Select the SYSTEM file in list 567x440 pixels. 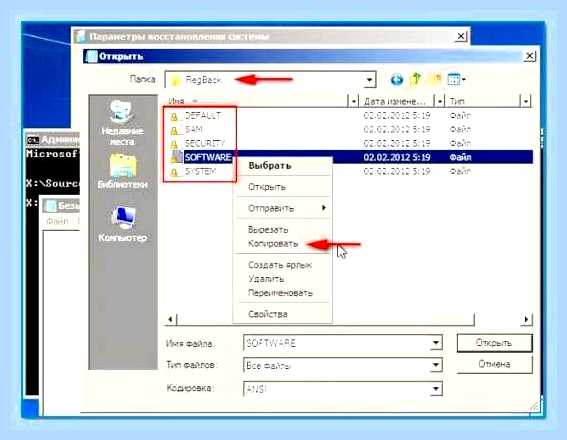tap(200, 171)
